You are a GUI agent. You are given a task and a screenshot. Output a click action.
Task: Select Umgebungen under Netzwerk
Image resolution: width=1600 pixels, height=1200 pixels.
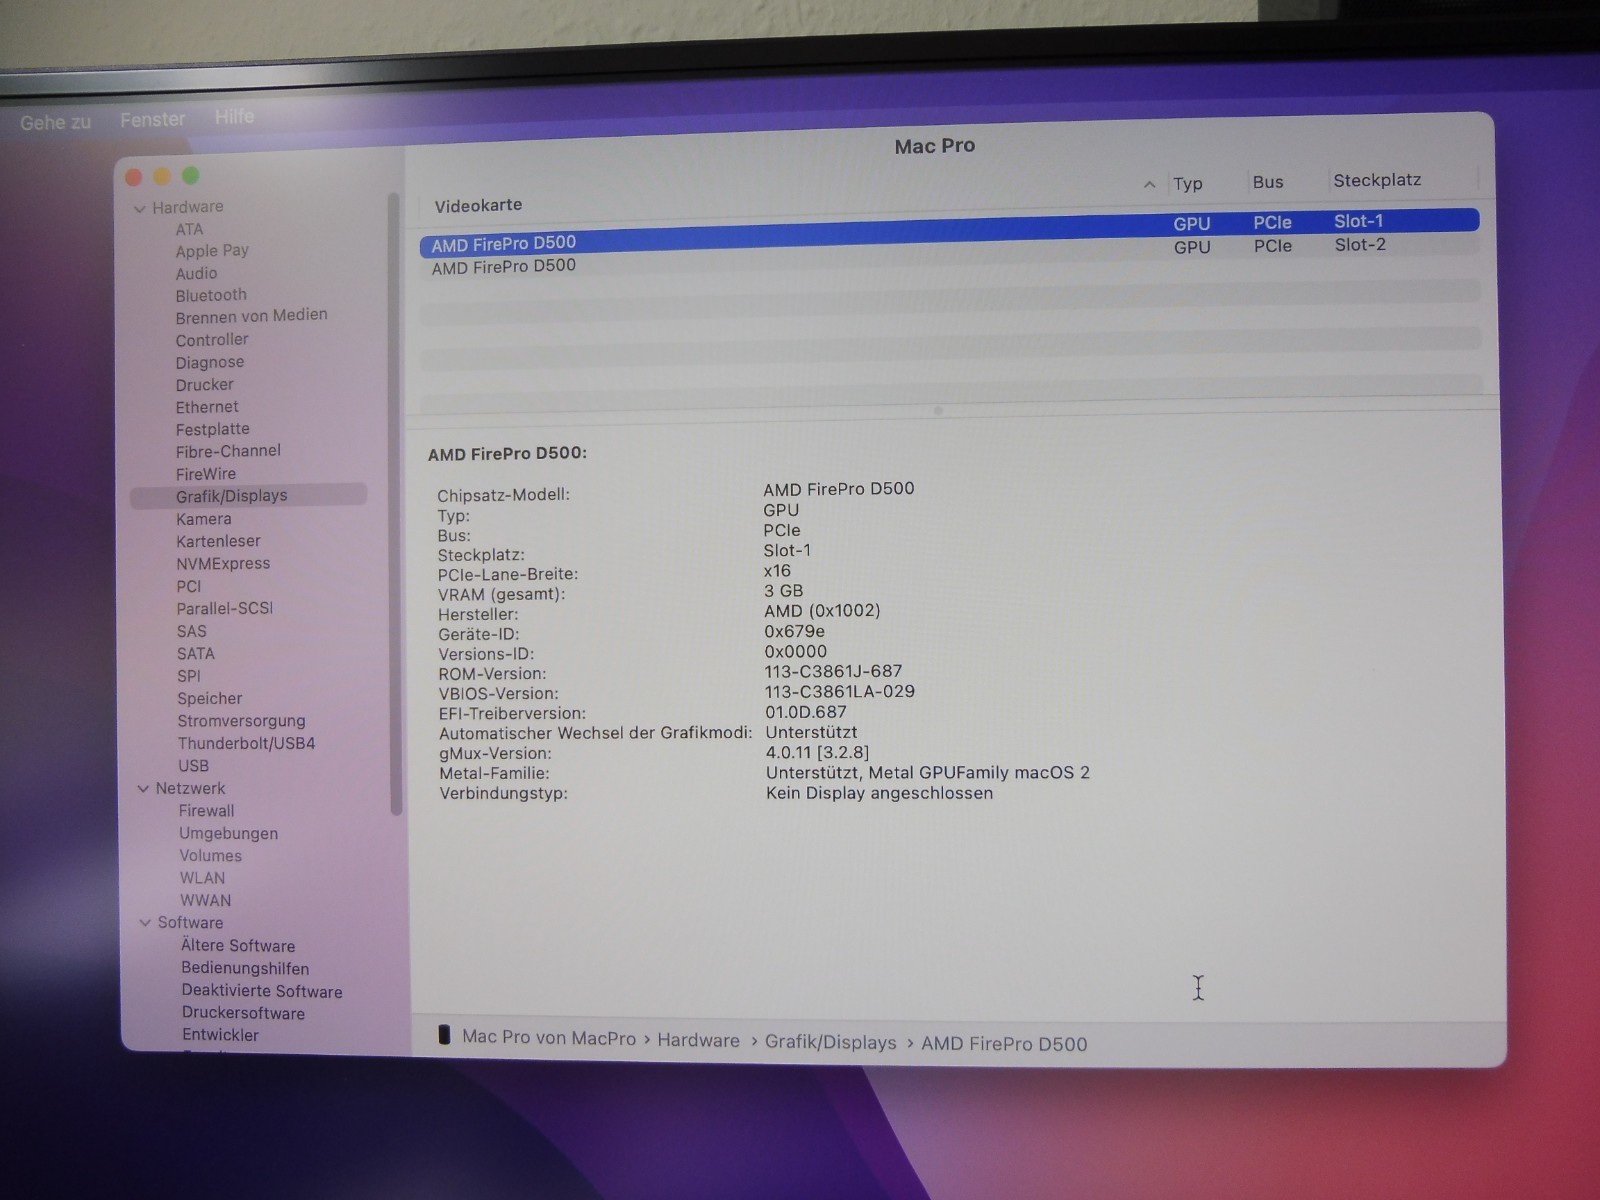[x=228, y=833]
